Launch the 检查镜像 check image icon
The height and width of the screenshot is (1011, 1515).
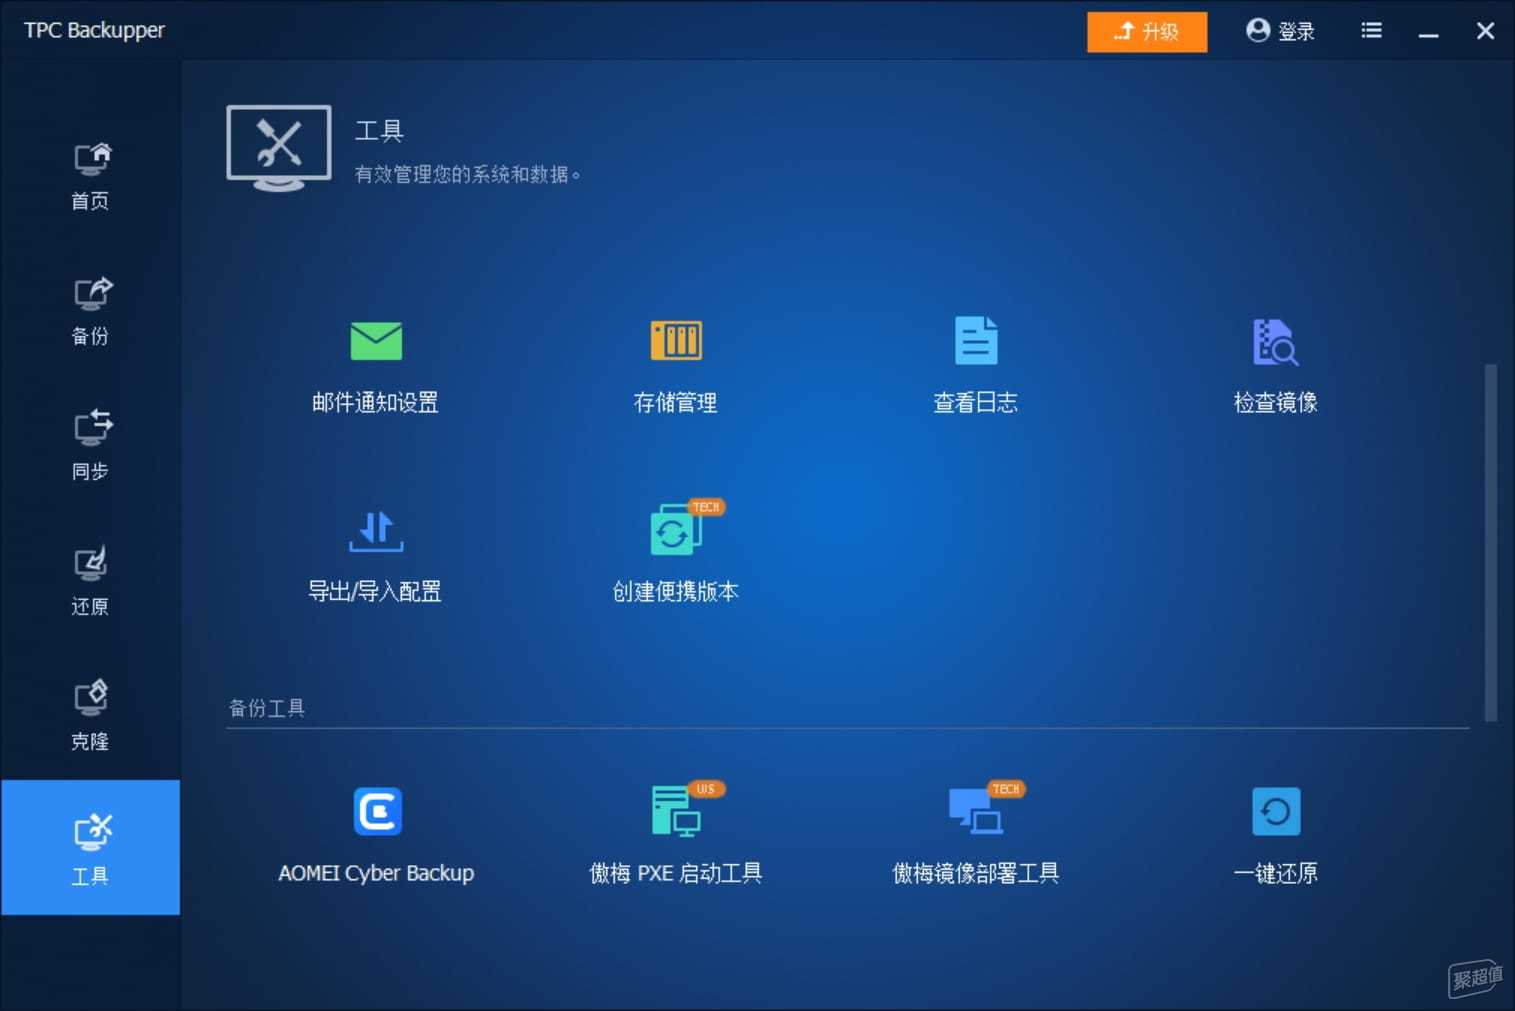[1276, 342]
